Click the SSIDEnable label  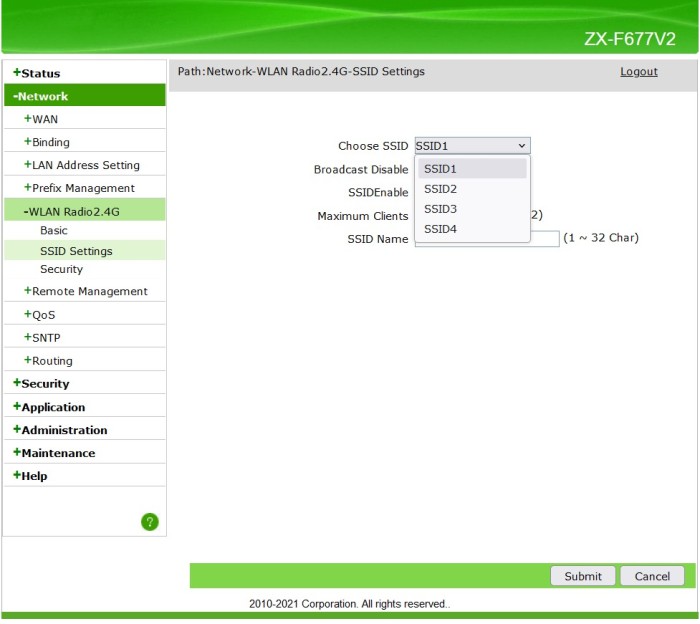click(x=378, y=192)
